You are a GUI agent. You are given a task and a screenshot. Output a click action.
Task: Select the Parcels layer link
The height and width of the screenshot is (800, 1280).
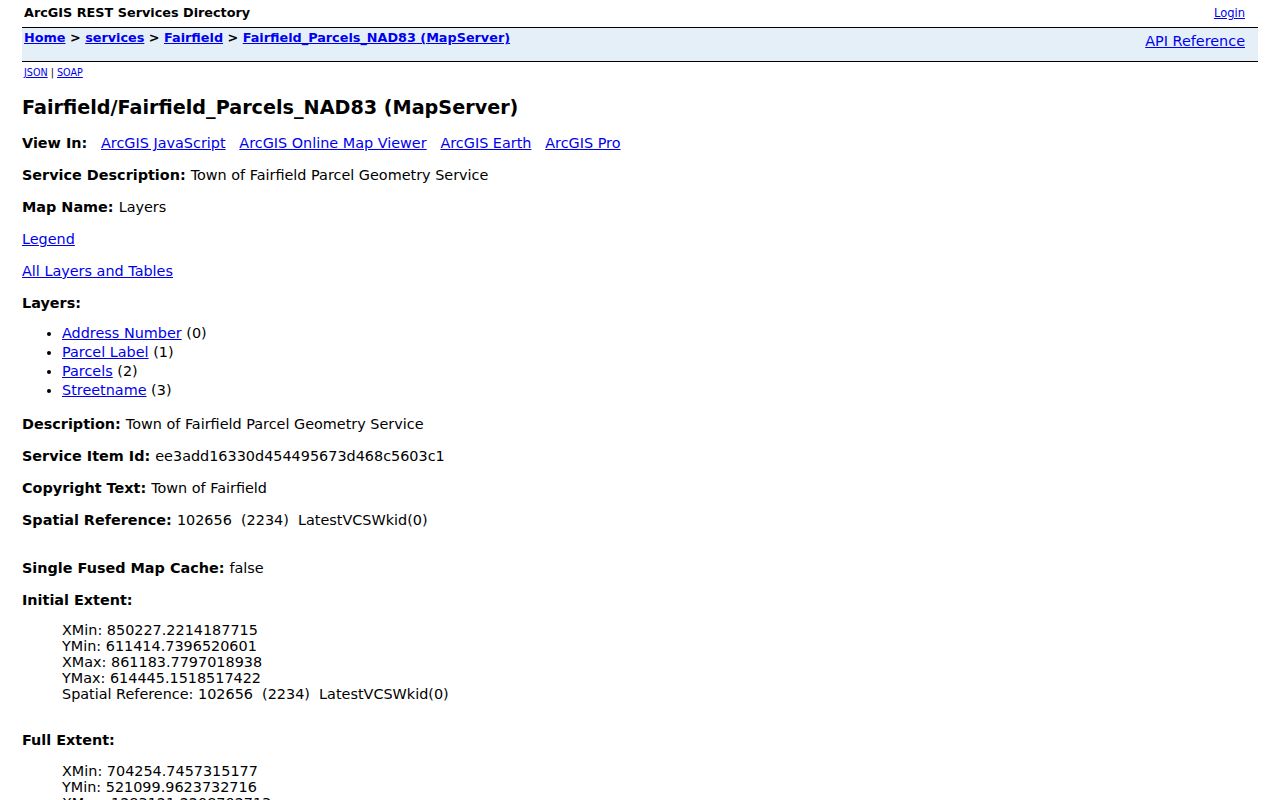[87, 371]
